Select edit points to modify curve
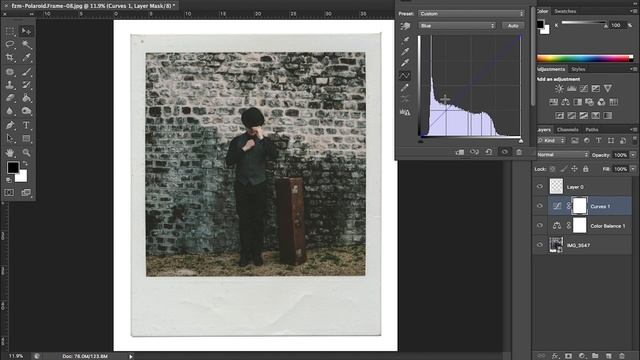Viewport: 640px width, 360px height. point(405,76)
